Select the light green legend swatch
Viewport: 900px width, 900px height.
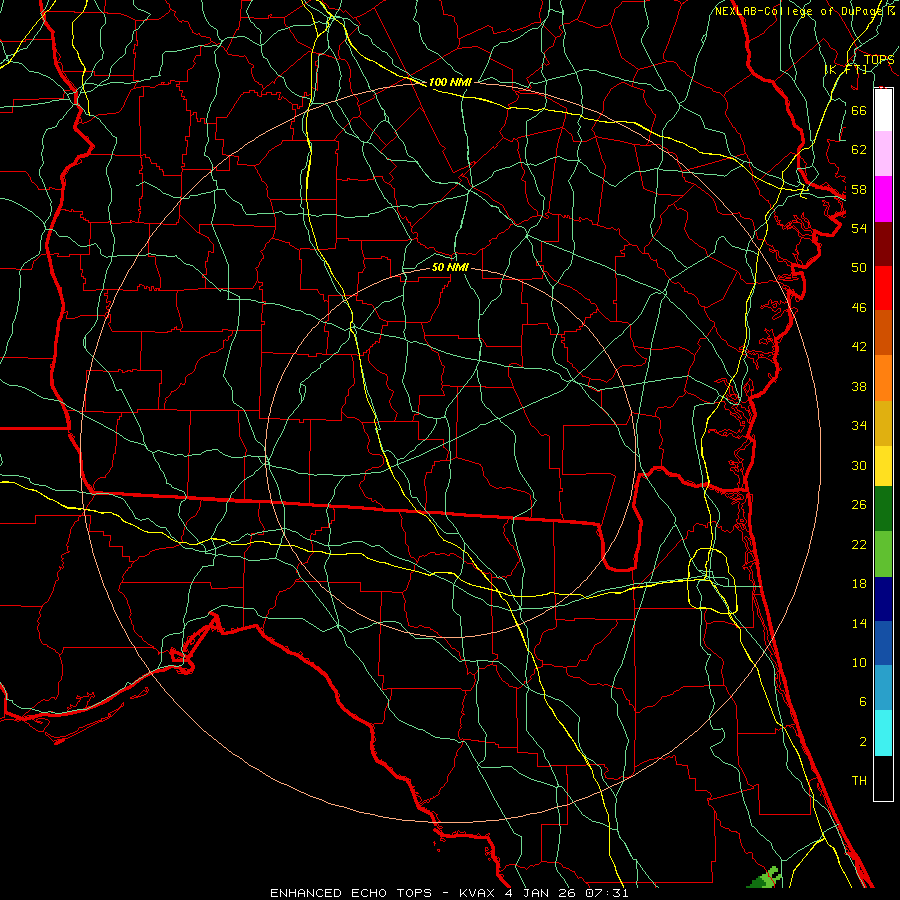(x=883, y=554)
